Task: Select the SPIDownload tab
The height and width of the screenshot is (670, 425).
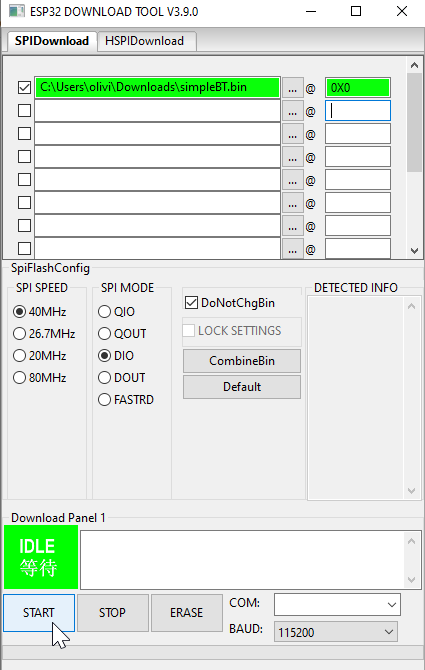Action: point(52,41)
